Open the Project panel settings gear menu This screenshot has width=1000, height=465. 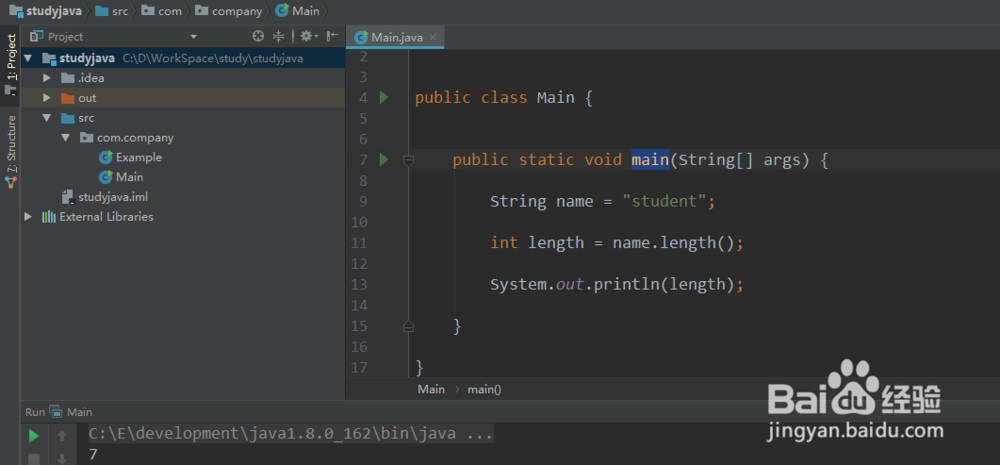pos(309,36)
